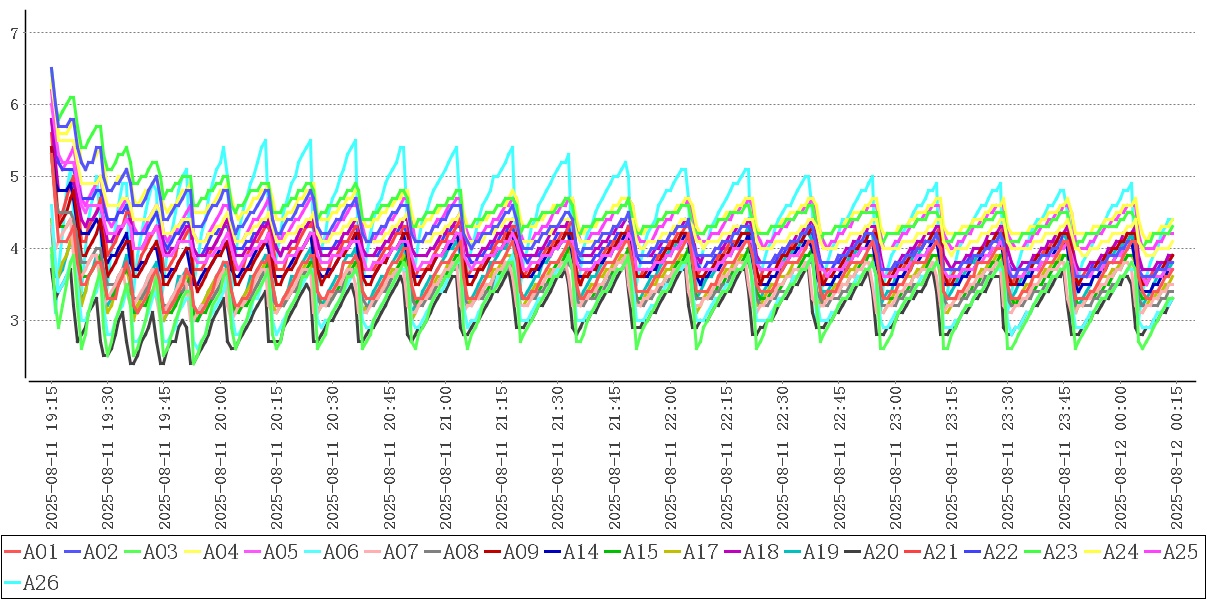Viewport: 1207px width, 600px height.
Task: Click the A04 color swatch in legend
Action: [x=192, y=552]
